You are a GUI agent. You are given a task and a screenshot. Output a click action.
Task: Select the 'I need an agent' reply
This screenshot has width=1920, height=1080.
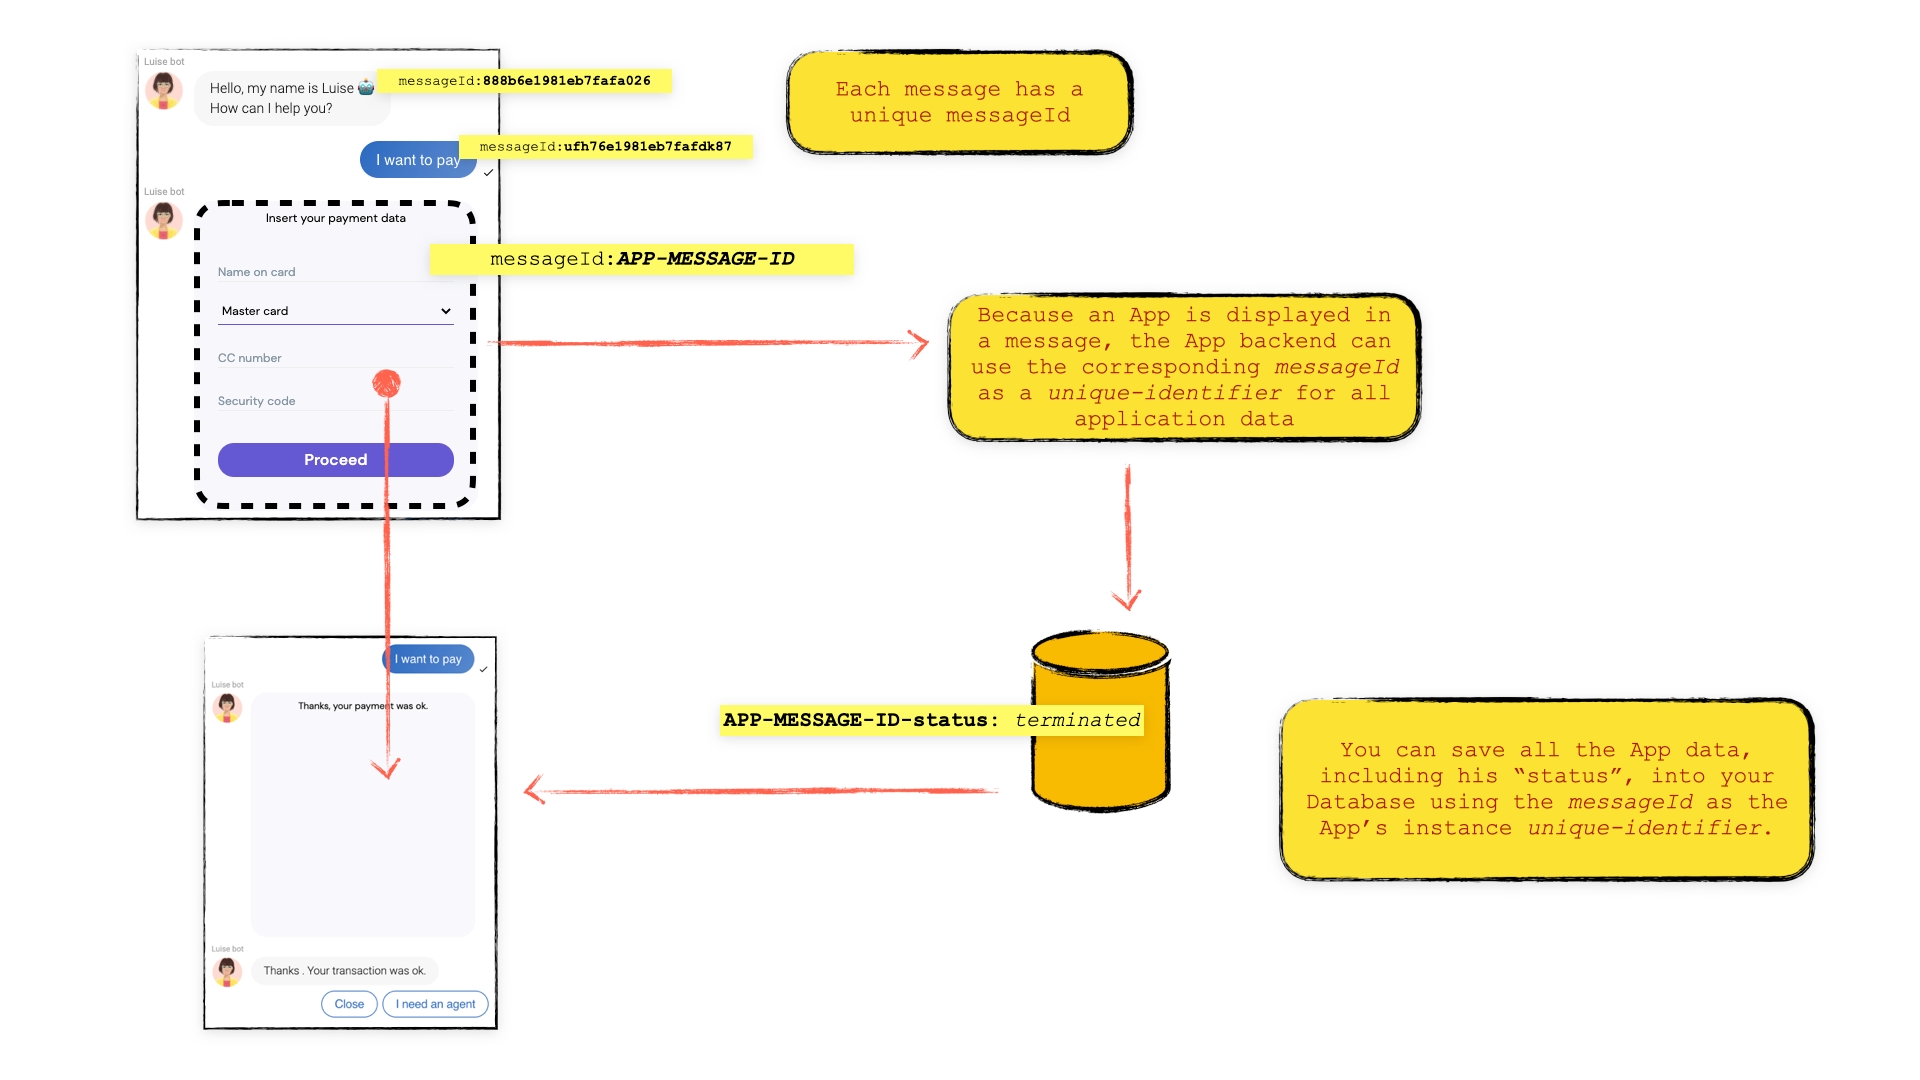tap(435, 1004)
